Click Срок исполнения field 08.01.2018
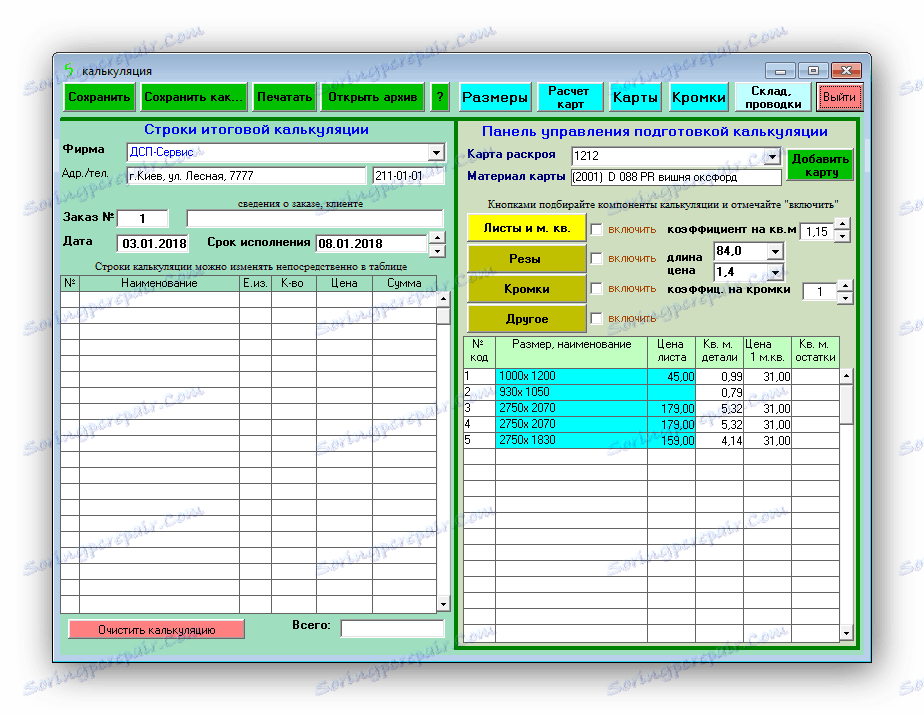 (371, 243)
